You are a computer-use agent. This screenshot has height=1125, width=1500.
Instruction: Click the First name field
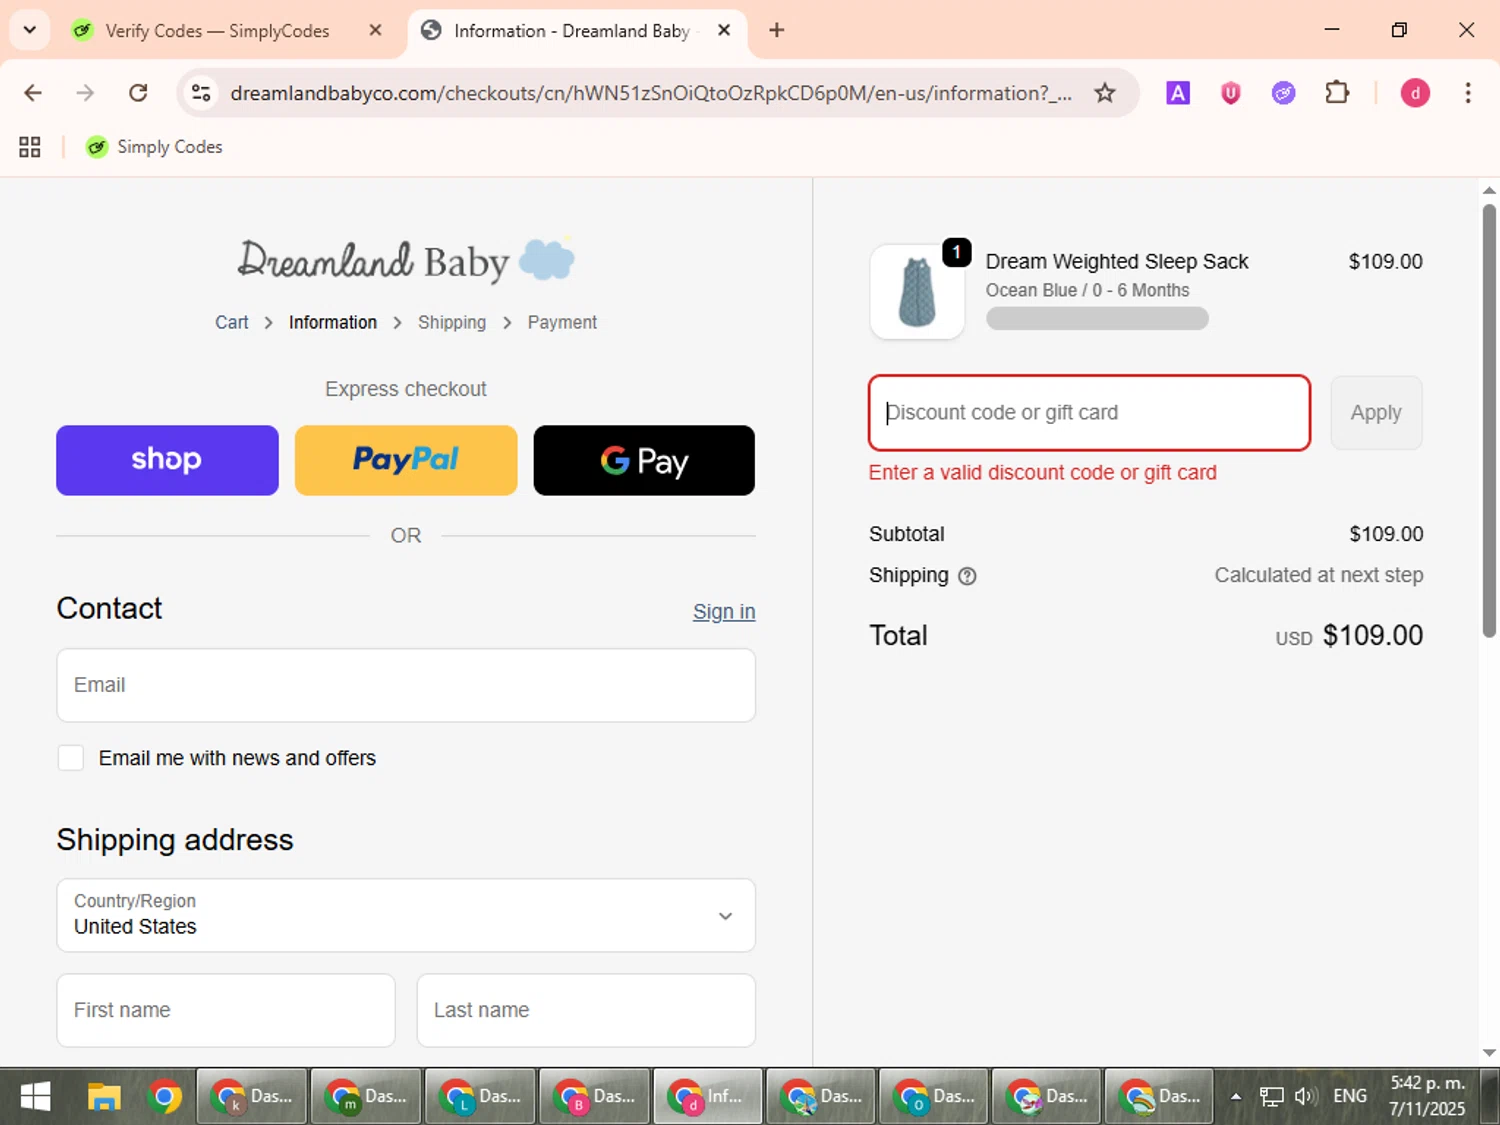pyautogui.click(x=226, y=1010)
